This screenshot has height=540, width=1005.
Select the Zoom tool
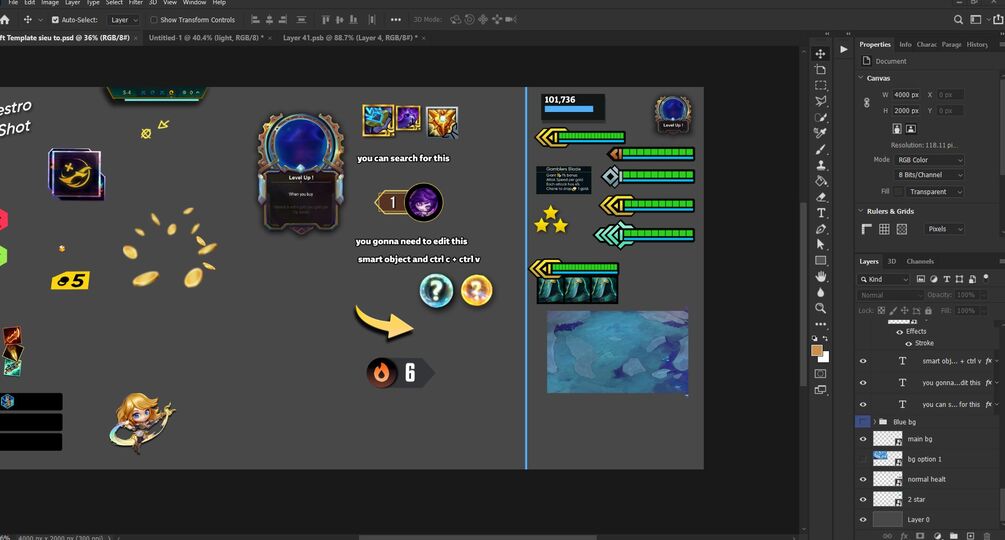coord(820,308)
